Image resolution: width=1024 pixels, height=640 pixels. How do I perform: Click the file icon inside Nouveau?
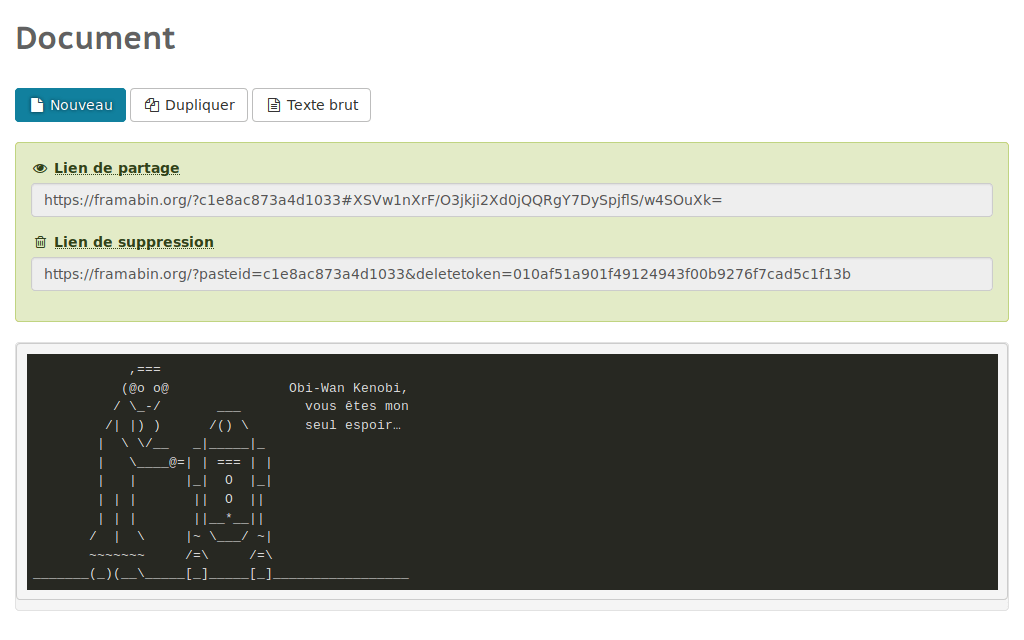(x=37, y=105)
